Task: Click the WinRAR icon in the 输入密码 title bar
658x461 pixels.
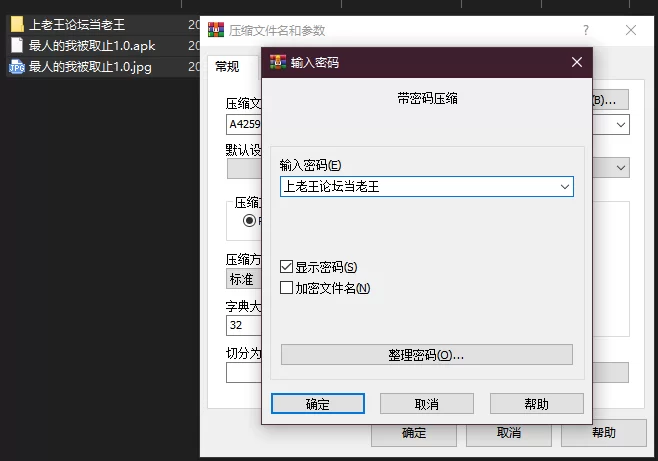Action: (277, 63)
